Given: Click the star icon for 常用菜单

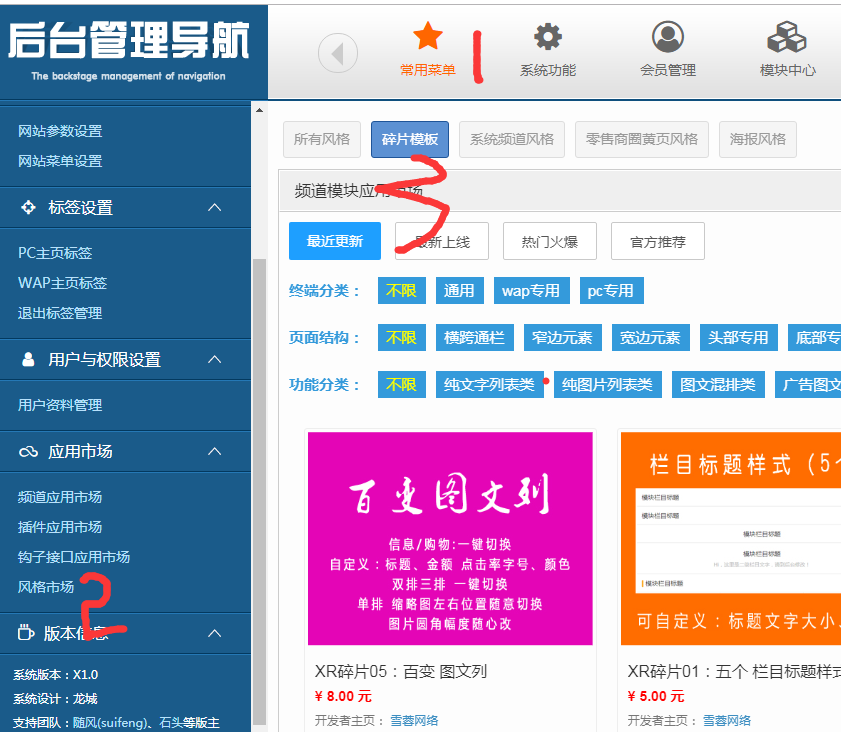Looking at the screenshot, I should point(428,37).
